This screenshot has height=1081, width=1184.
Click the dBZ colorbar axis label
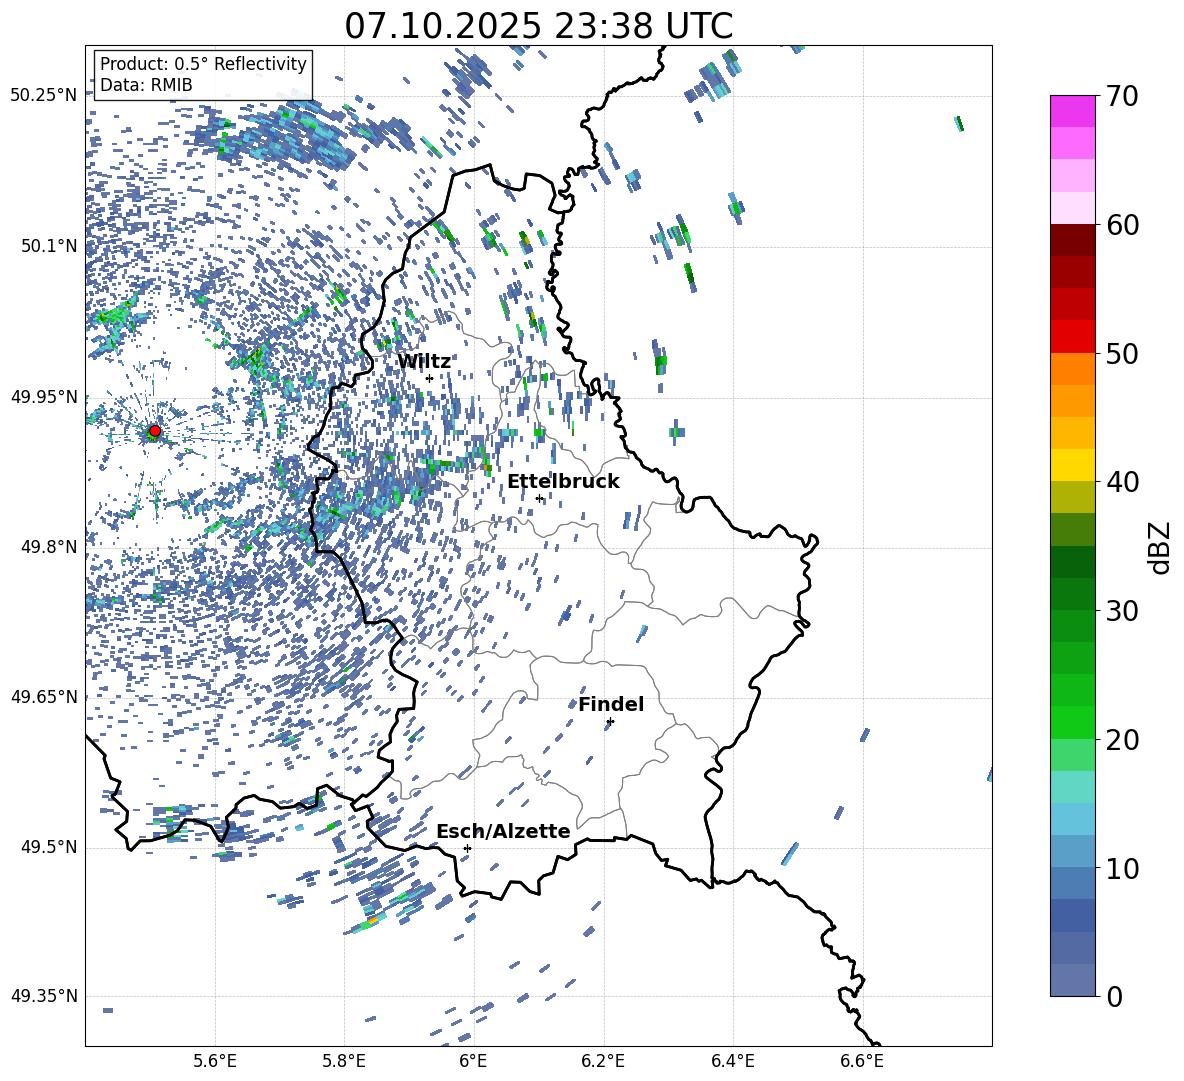[x=1159, y=547]
